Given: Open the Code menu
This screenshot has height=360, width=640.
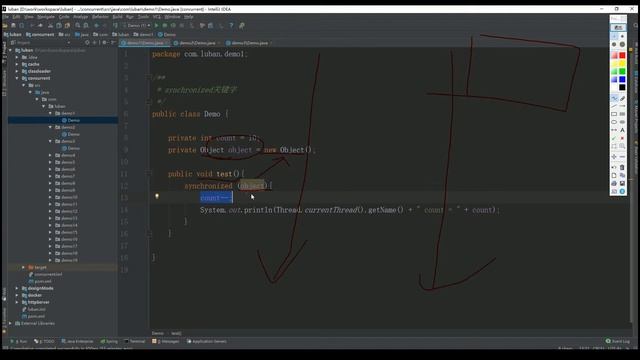Looking at the screenshot, I should click(x=64, y=17).
